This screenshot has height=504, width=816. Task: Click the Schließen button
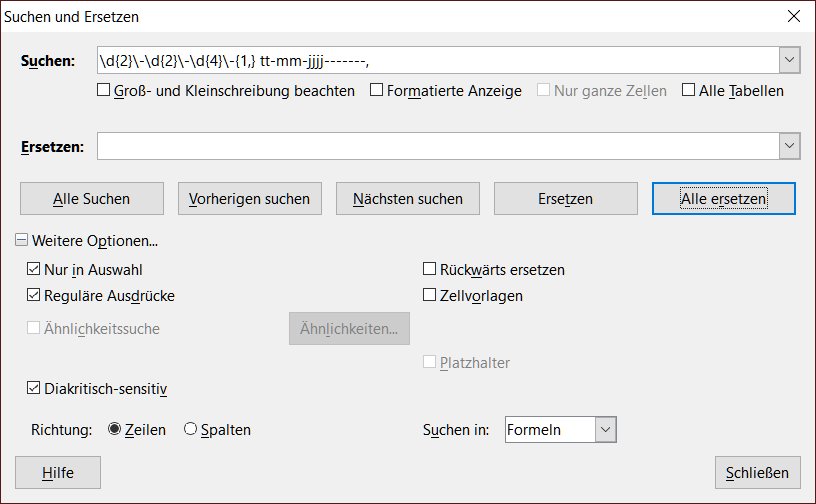coord(757,473)
